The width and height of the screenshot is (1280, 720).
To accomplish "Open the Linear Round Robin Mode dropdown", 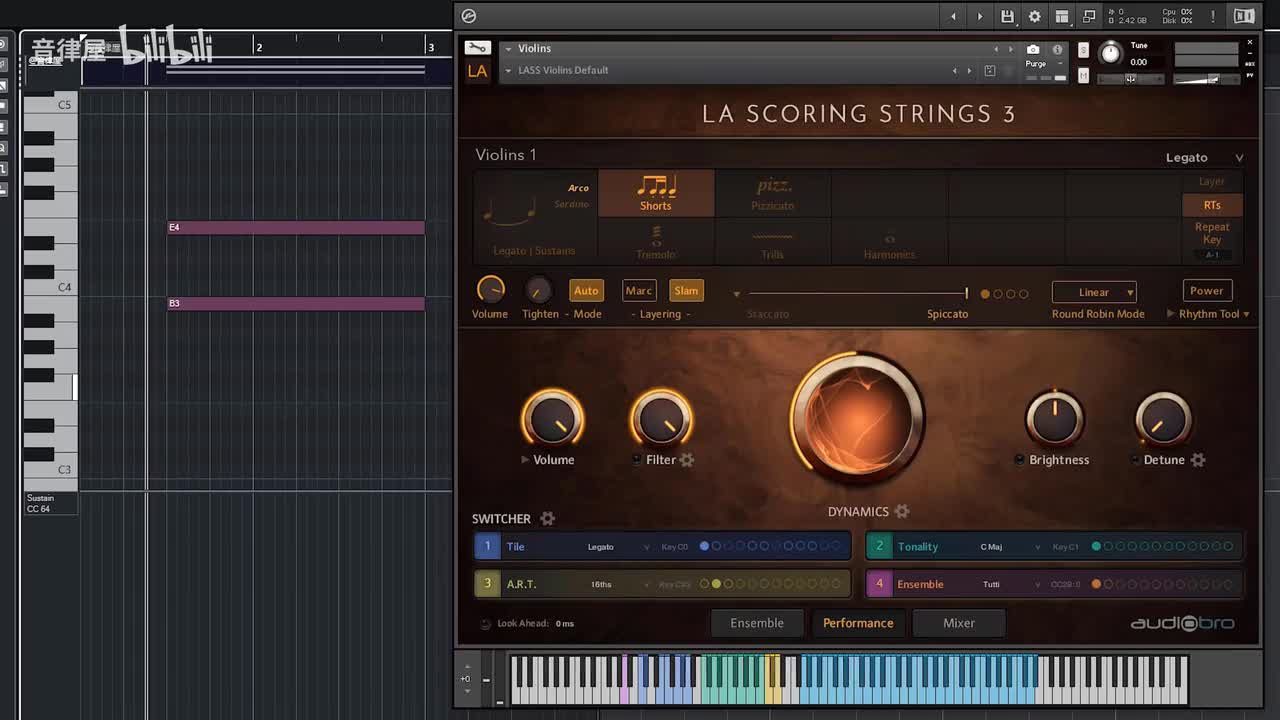I will point(1094,292).
